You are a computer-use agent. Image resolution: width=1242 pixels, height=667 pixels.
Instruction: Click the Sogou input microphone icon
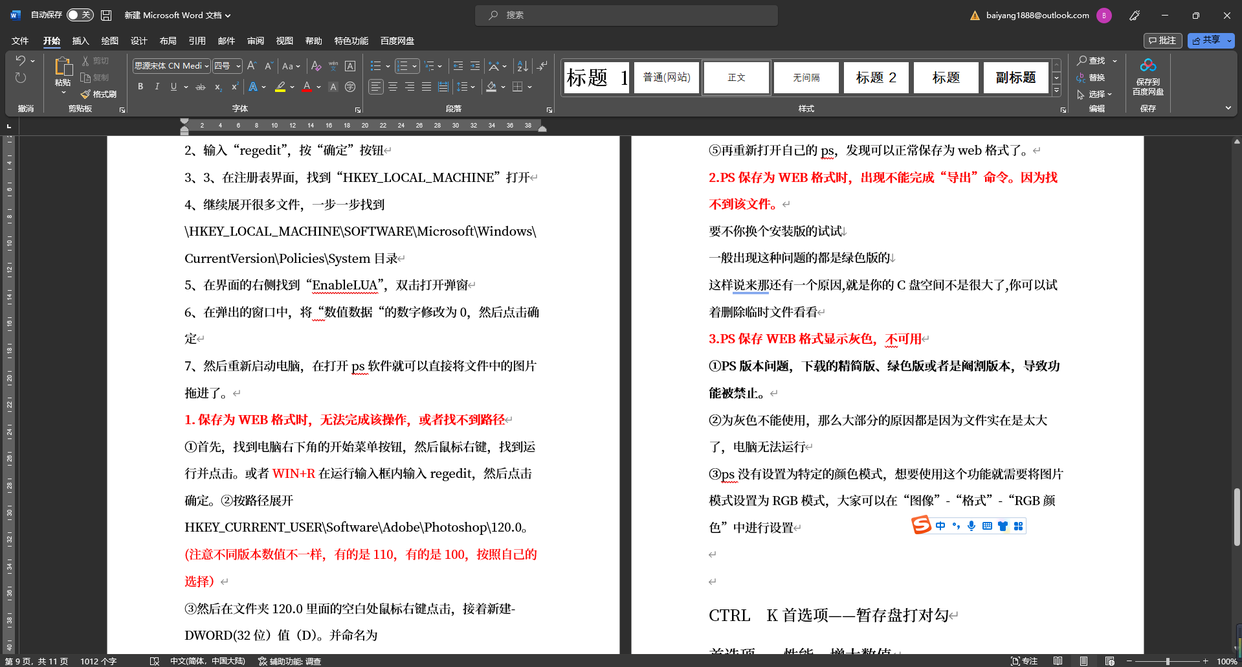click(971, 526)
